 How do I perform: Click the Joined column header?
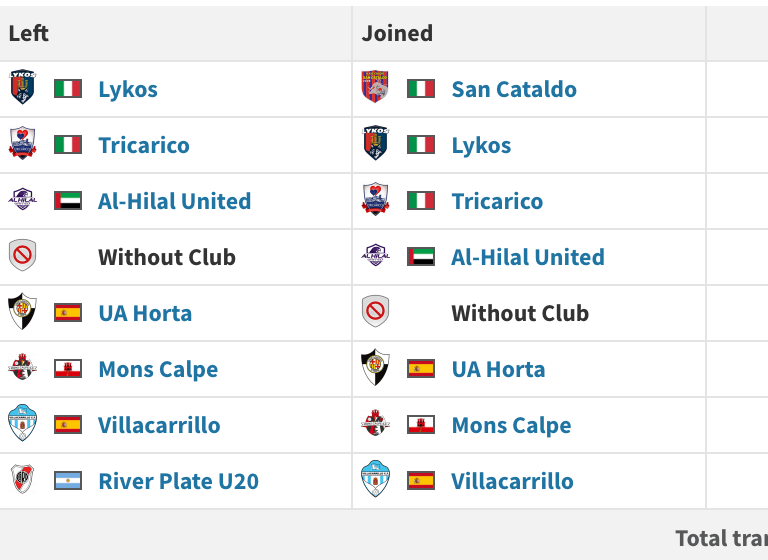click(397, 33)
